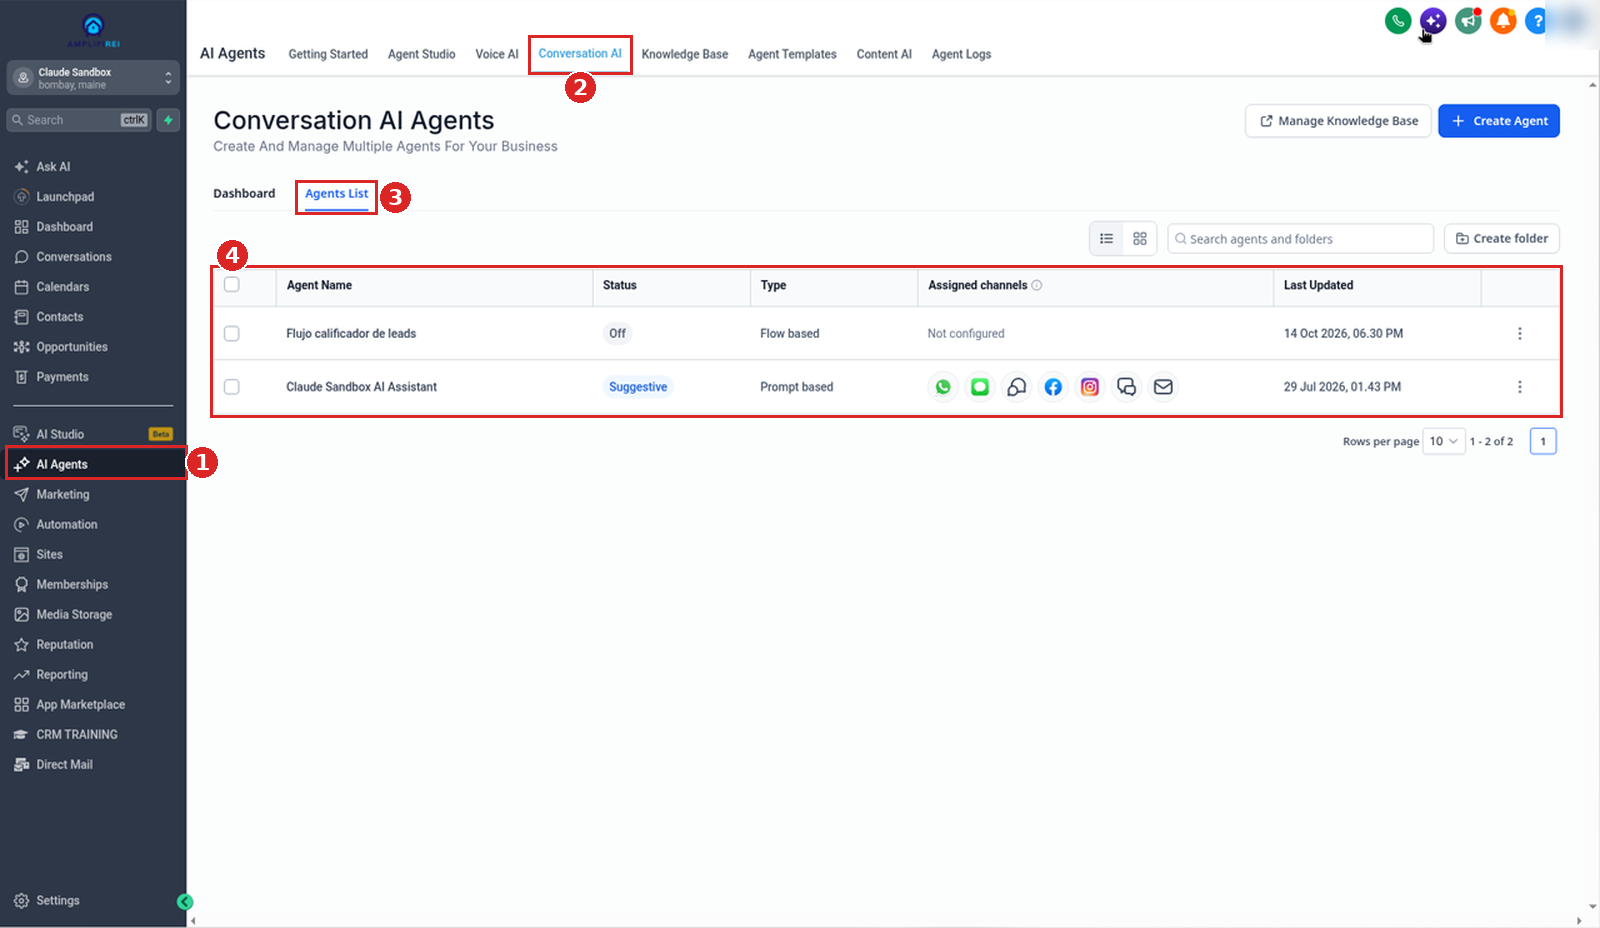Click the WhatsApp channel icon for Claude Sandbox AI Assistant
1600x928 pixels.
(x=943, y=387)
